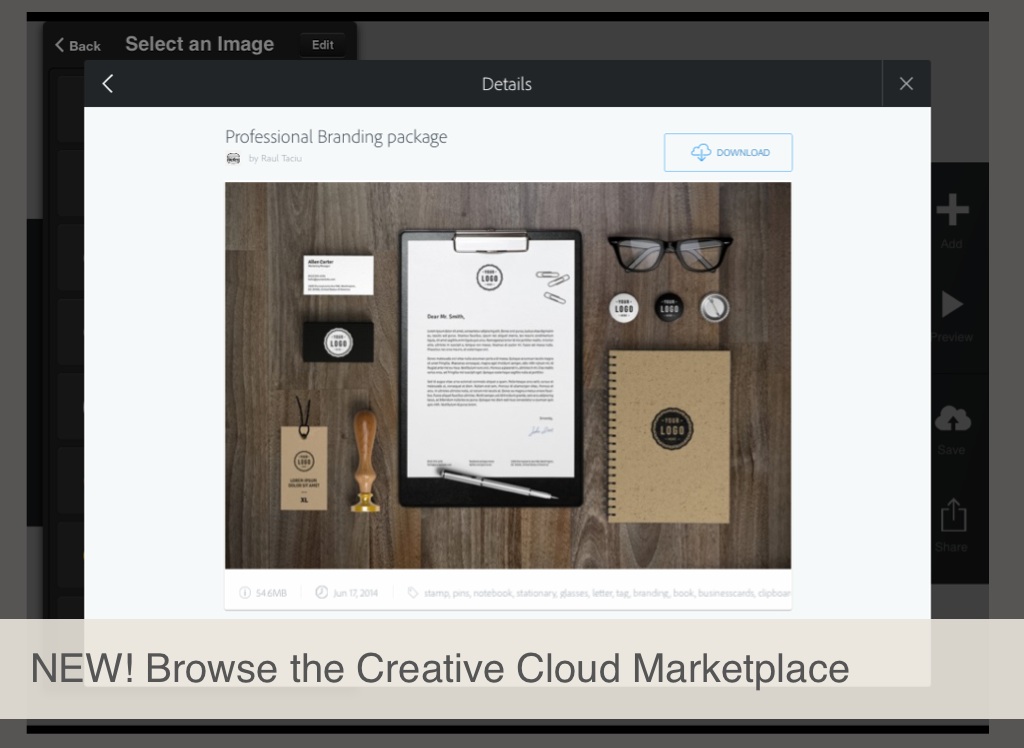Click the tag icon before the keyword list
This screenshot has width=1024, height=748.
tap(412, 593)
